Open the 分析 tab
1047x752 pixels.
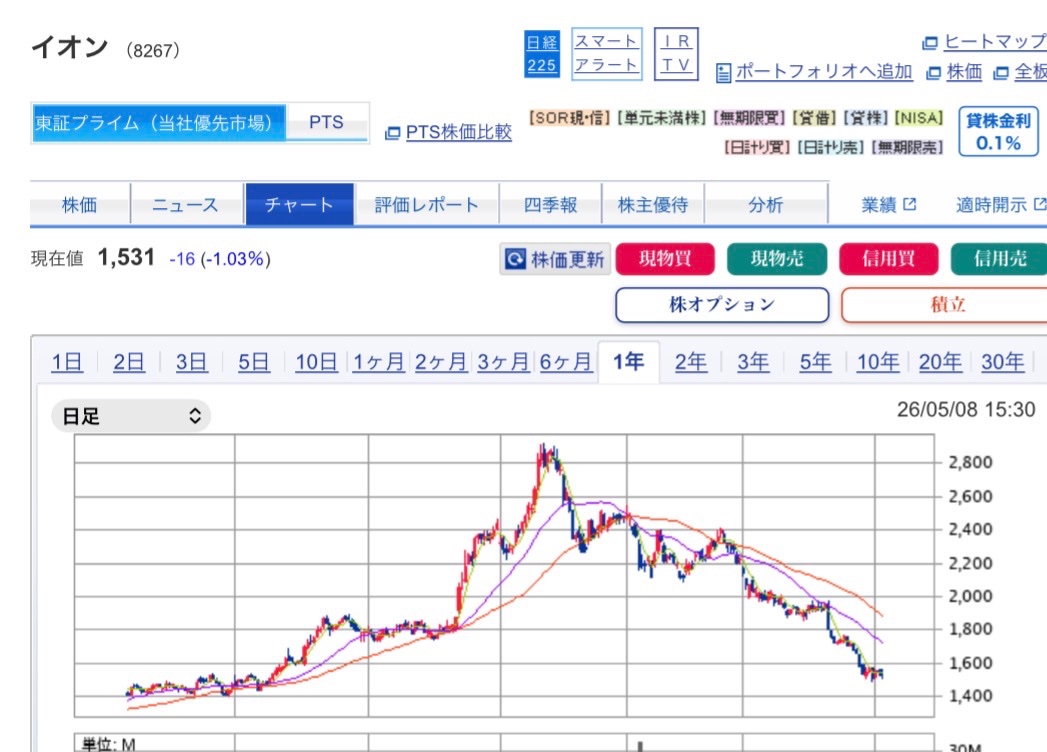765,204
